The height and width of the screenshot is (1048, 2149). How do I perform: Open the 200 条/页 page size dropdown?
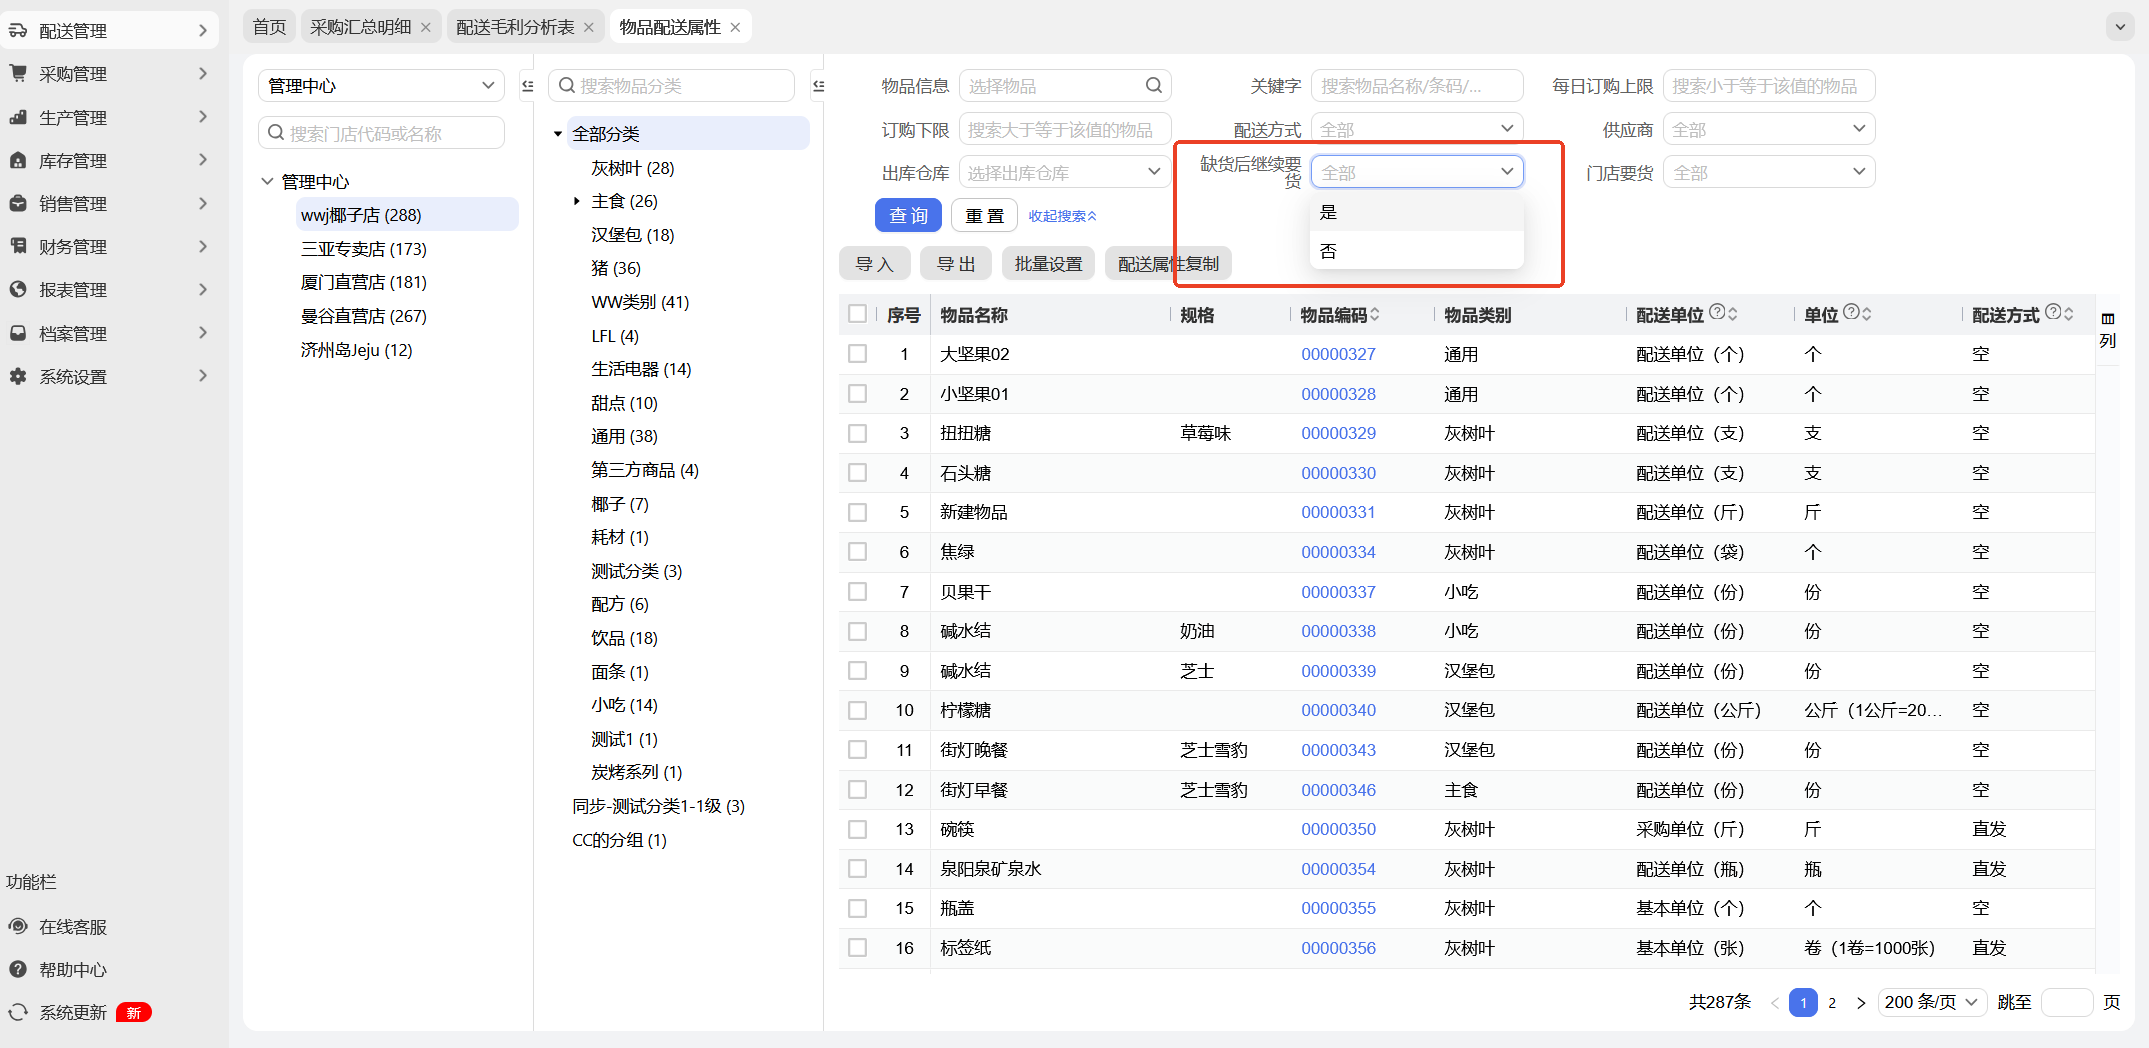click(1931, 1002)
